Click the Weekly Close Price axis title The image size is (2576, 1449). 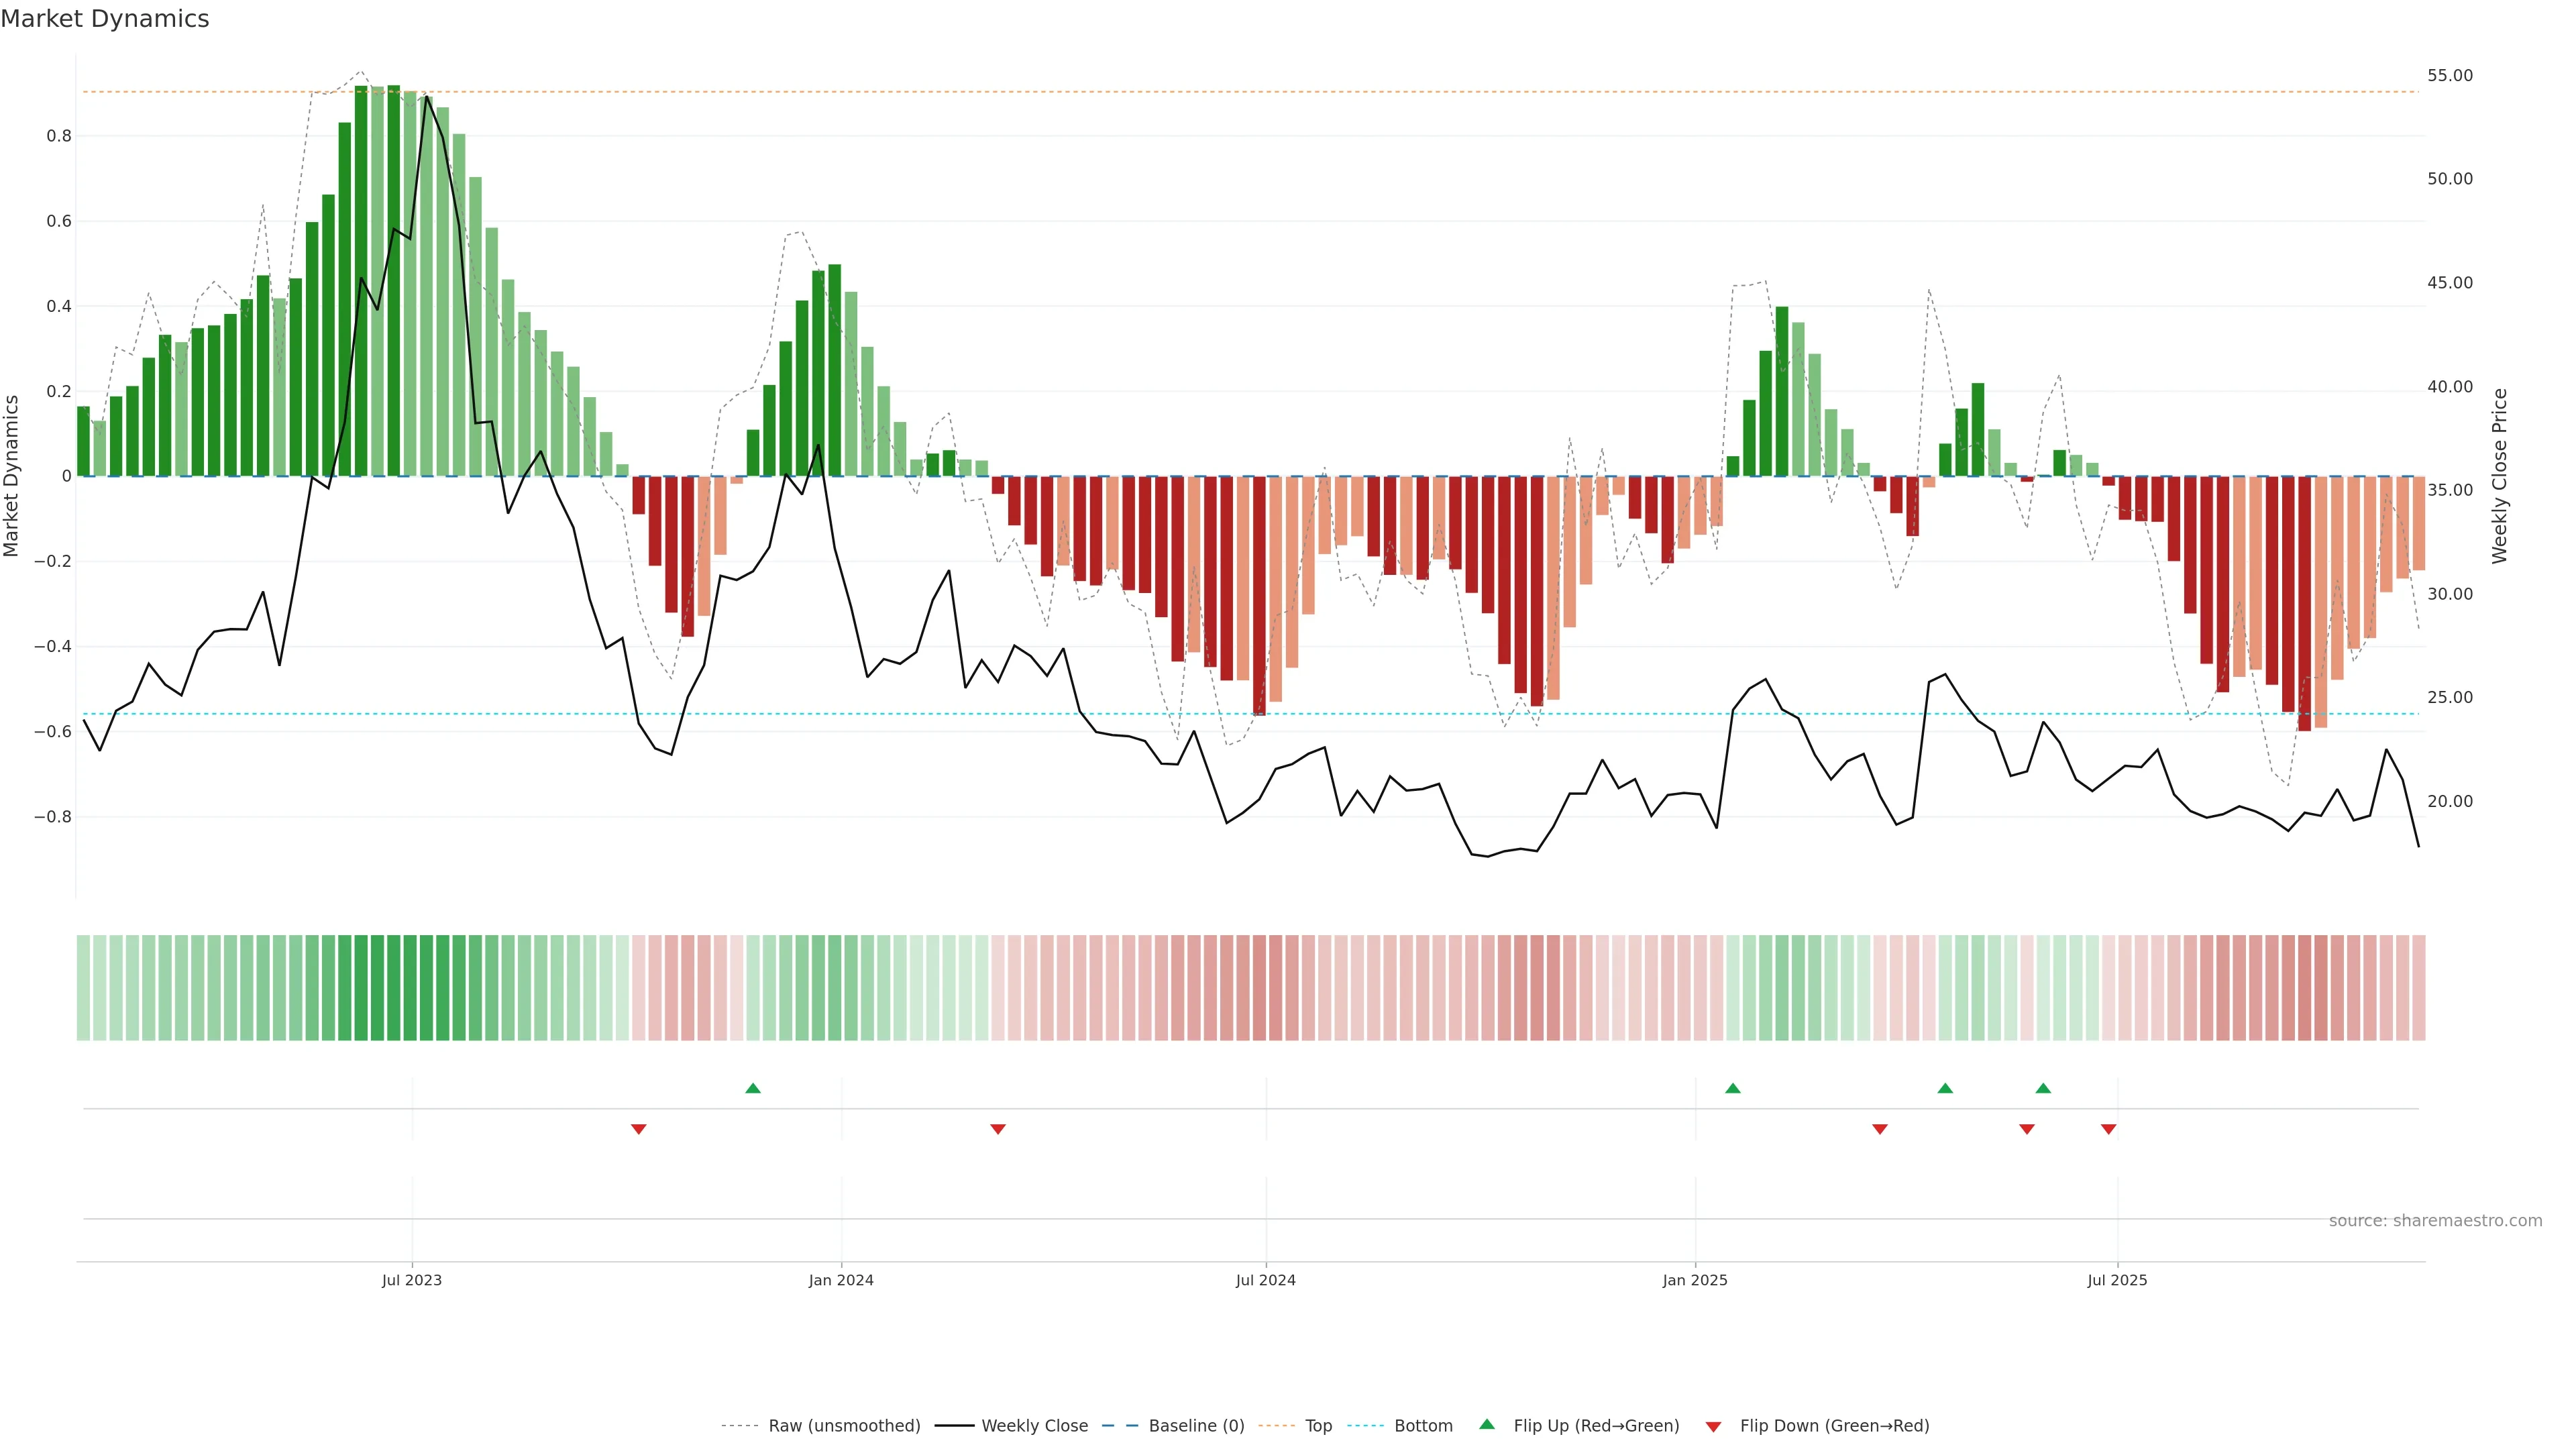click(2500, 476)
